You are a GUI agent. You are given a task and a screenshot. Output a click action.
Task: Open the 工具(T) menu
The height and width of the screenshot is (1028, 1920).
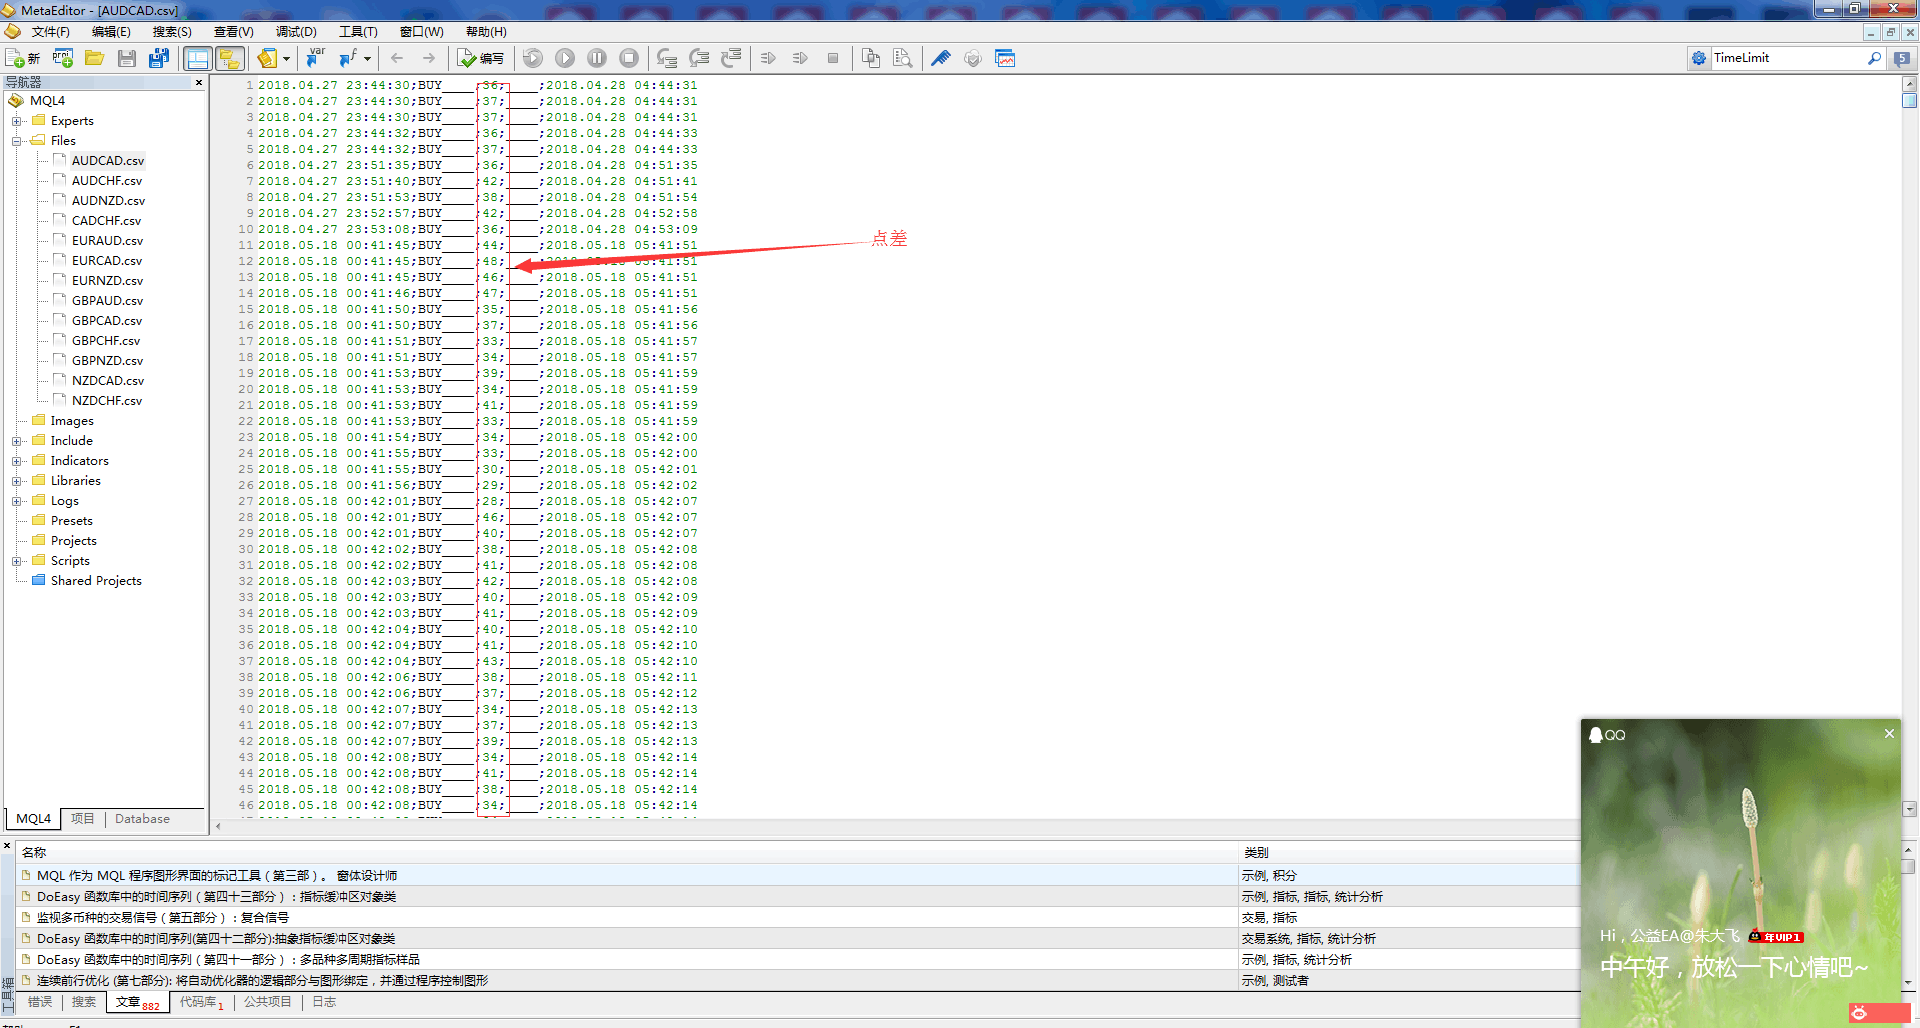pos(358,32)
